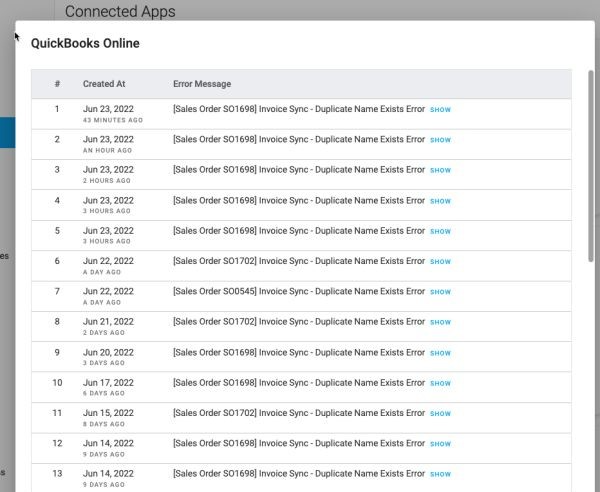600x492 pixels.
Task: Click the Jun 17, 2022 date cell
Action: [x=108, y=383]
